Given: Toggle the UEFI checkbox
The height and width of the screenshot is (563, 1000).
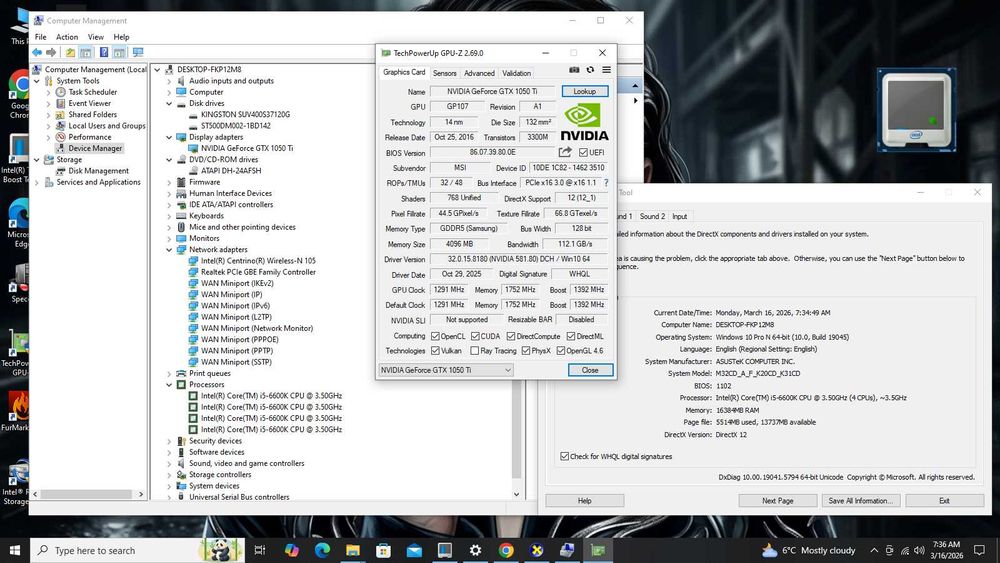Looking at the screenshot, I should (x=583, y=152).
